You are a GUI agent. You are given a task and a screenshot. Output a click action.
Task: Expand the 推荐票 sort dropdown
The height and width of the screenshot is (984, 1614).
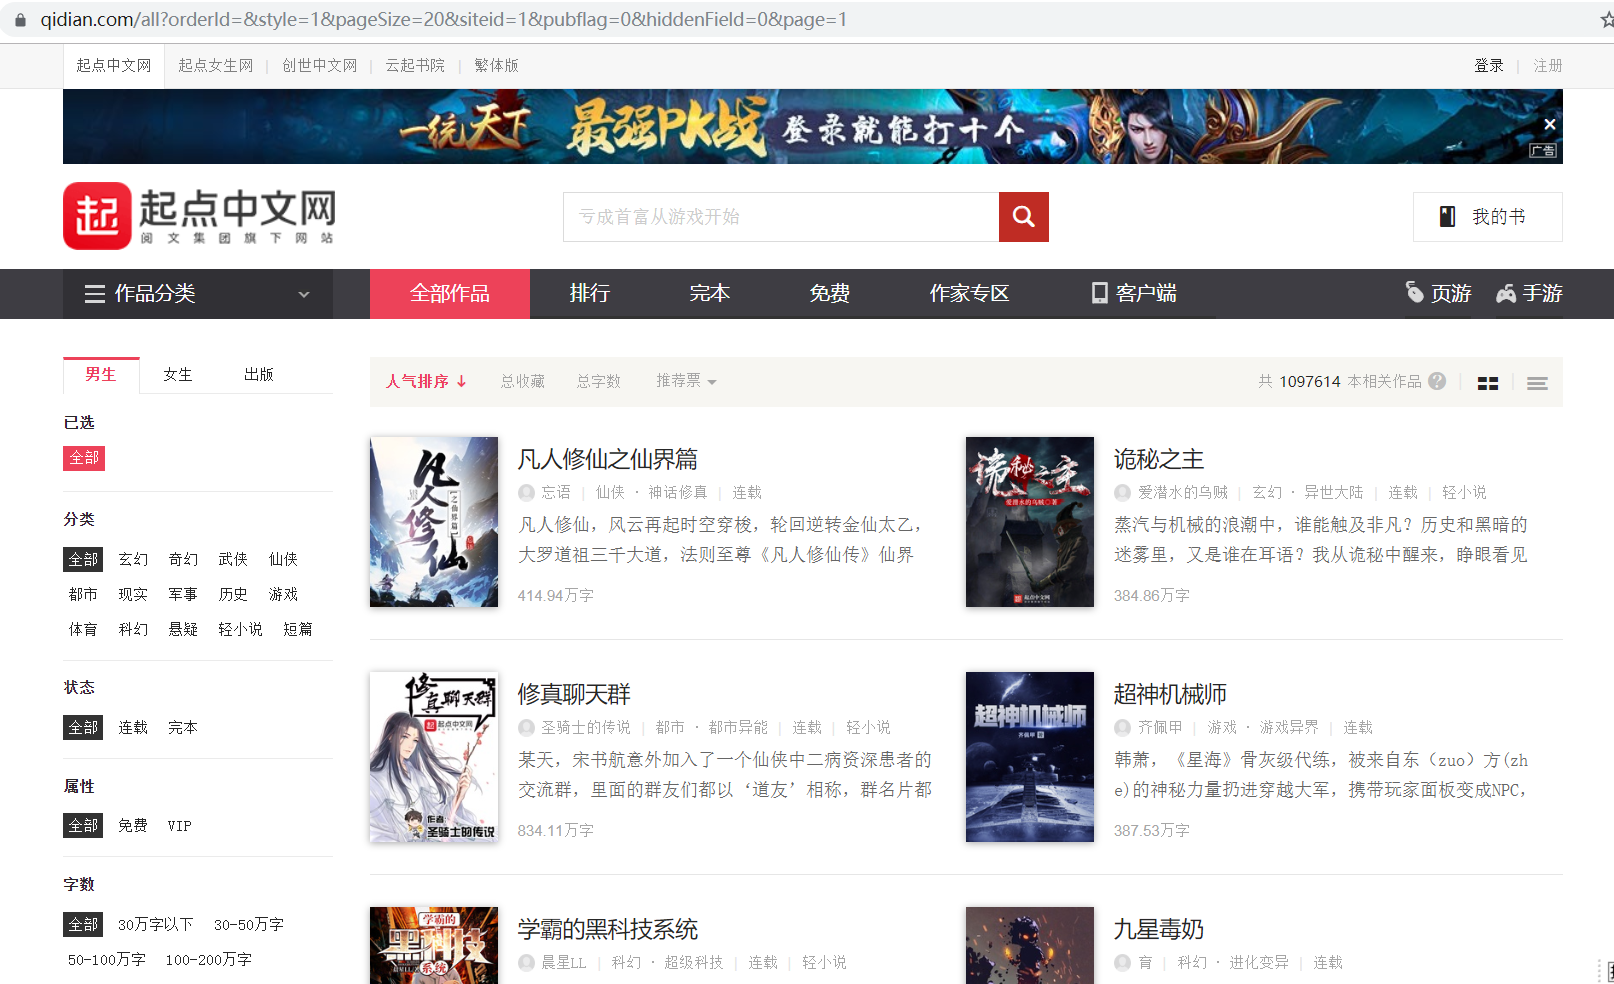[x=686, y=381]
